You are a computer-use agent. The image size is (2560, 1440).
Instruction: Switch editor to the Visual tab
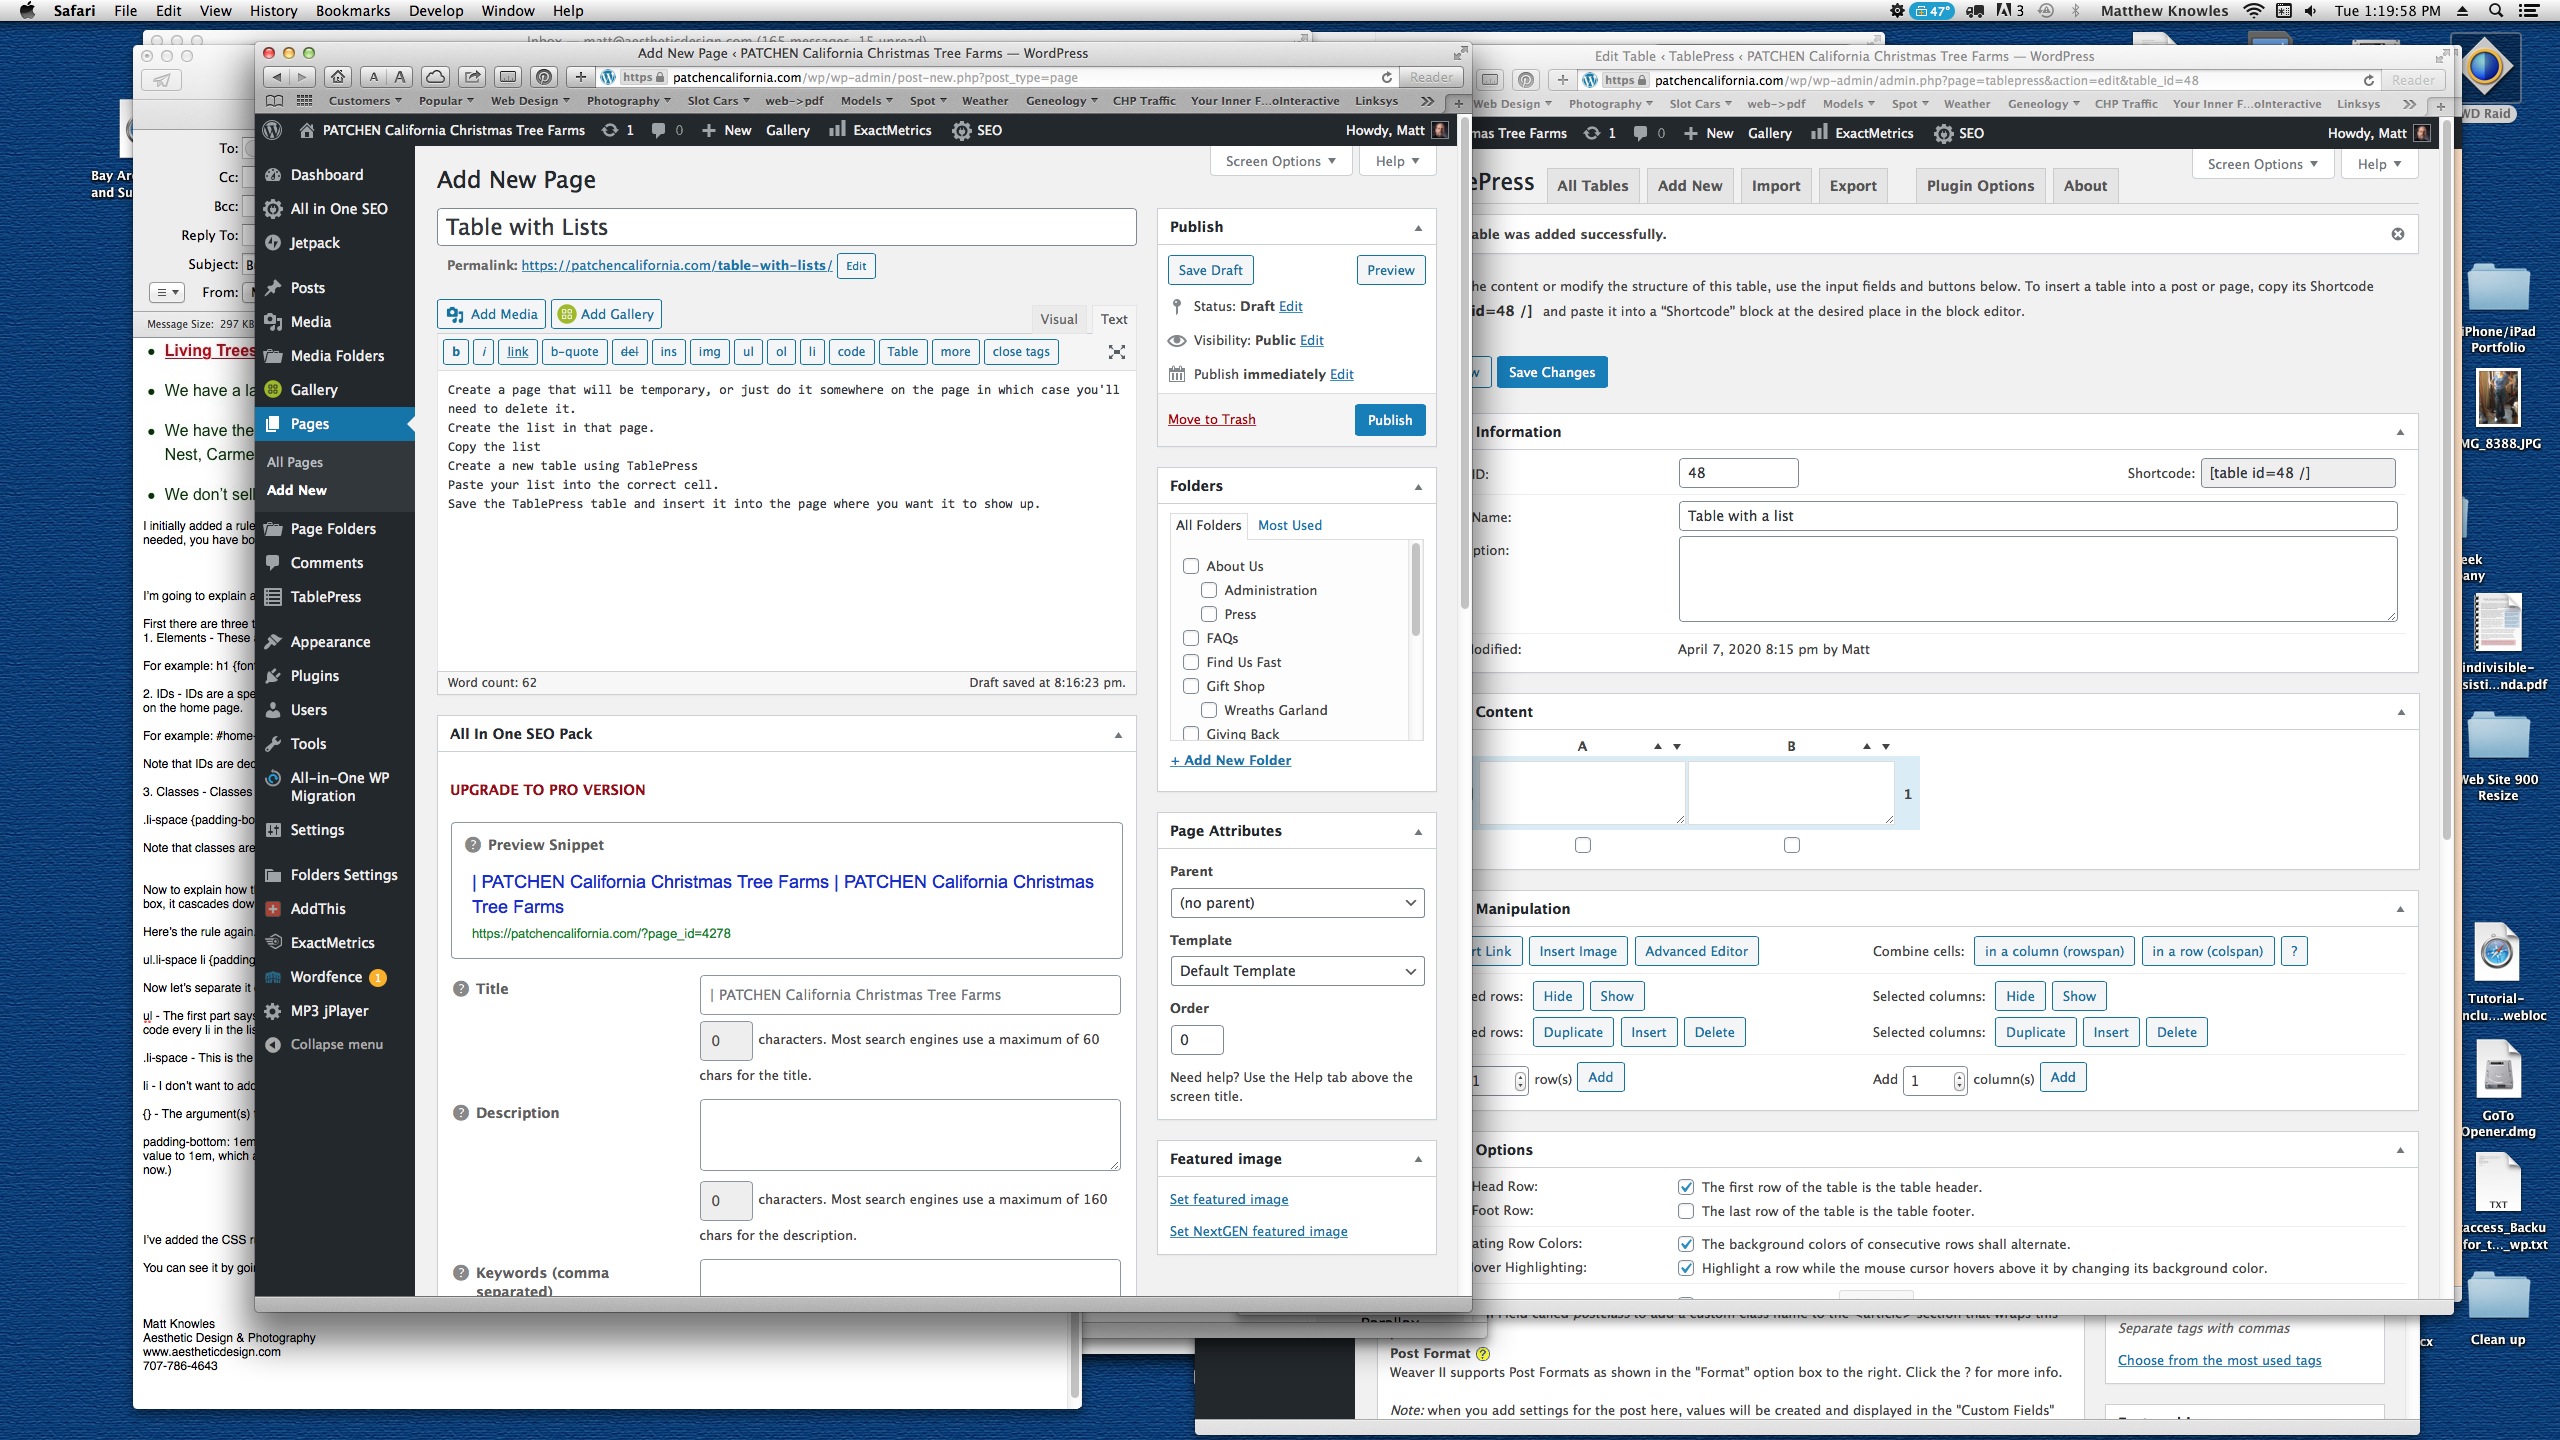[x=1058, y=319]
